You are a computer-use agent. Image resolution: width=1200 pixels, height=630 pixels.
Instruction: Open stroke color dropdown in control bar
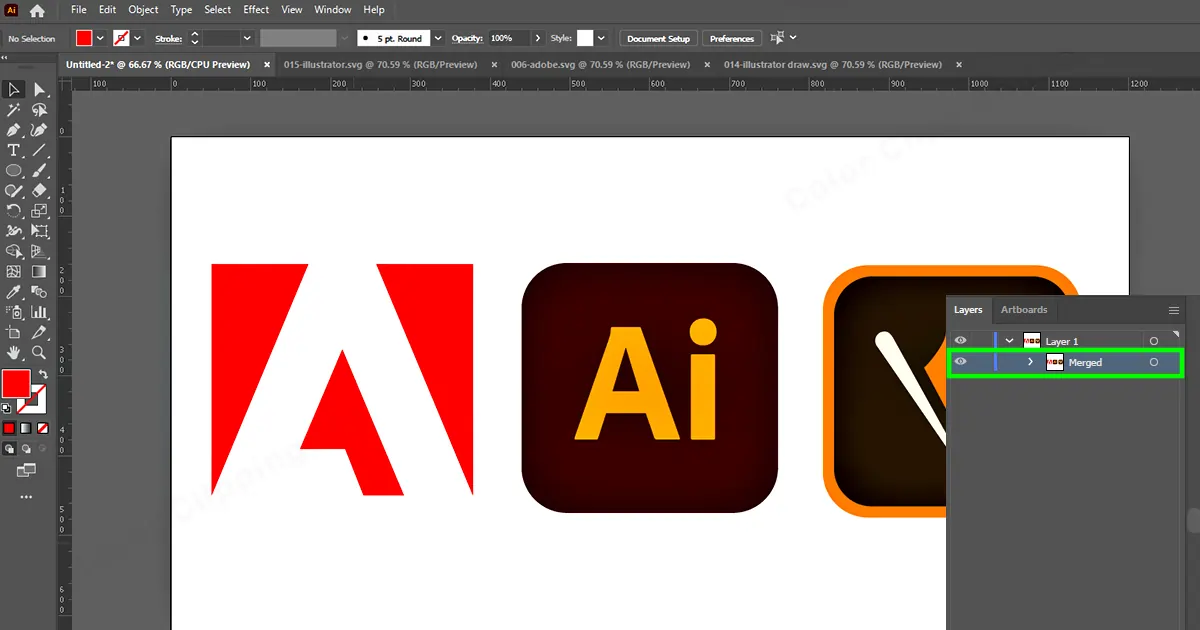click(x=137, y=38)
